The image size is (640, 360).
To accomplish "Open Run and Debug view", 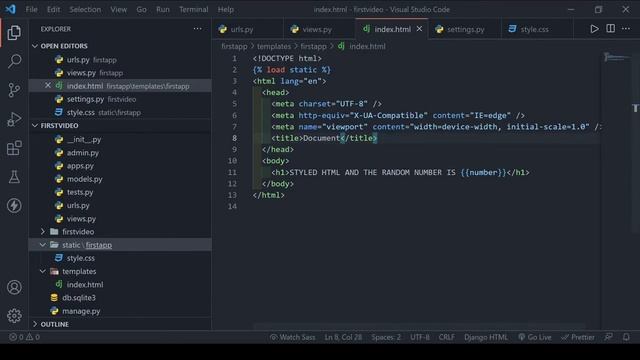I will (x=14, y=119).
